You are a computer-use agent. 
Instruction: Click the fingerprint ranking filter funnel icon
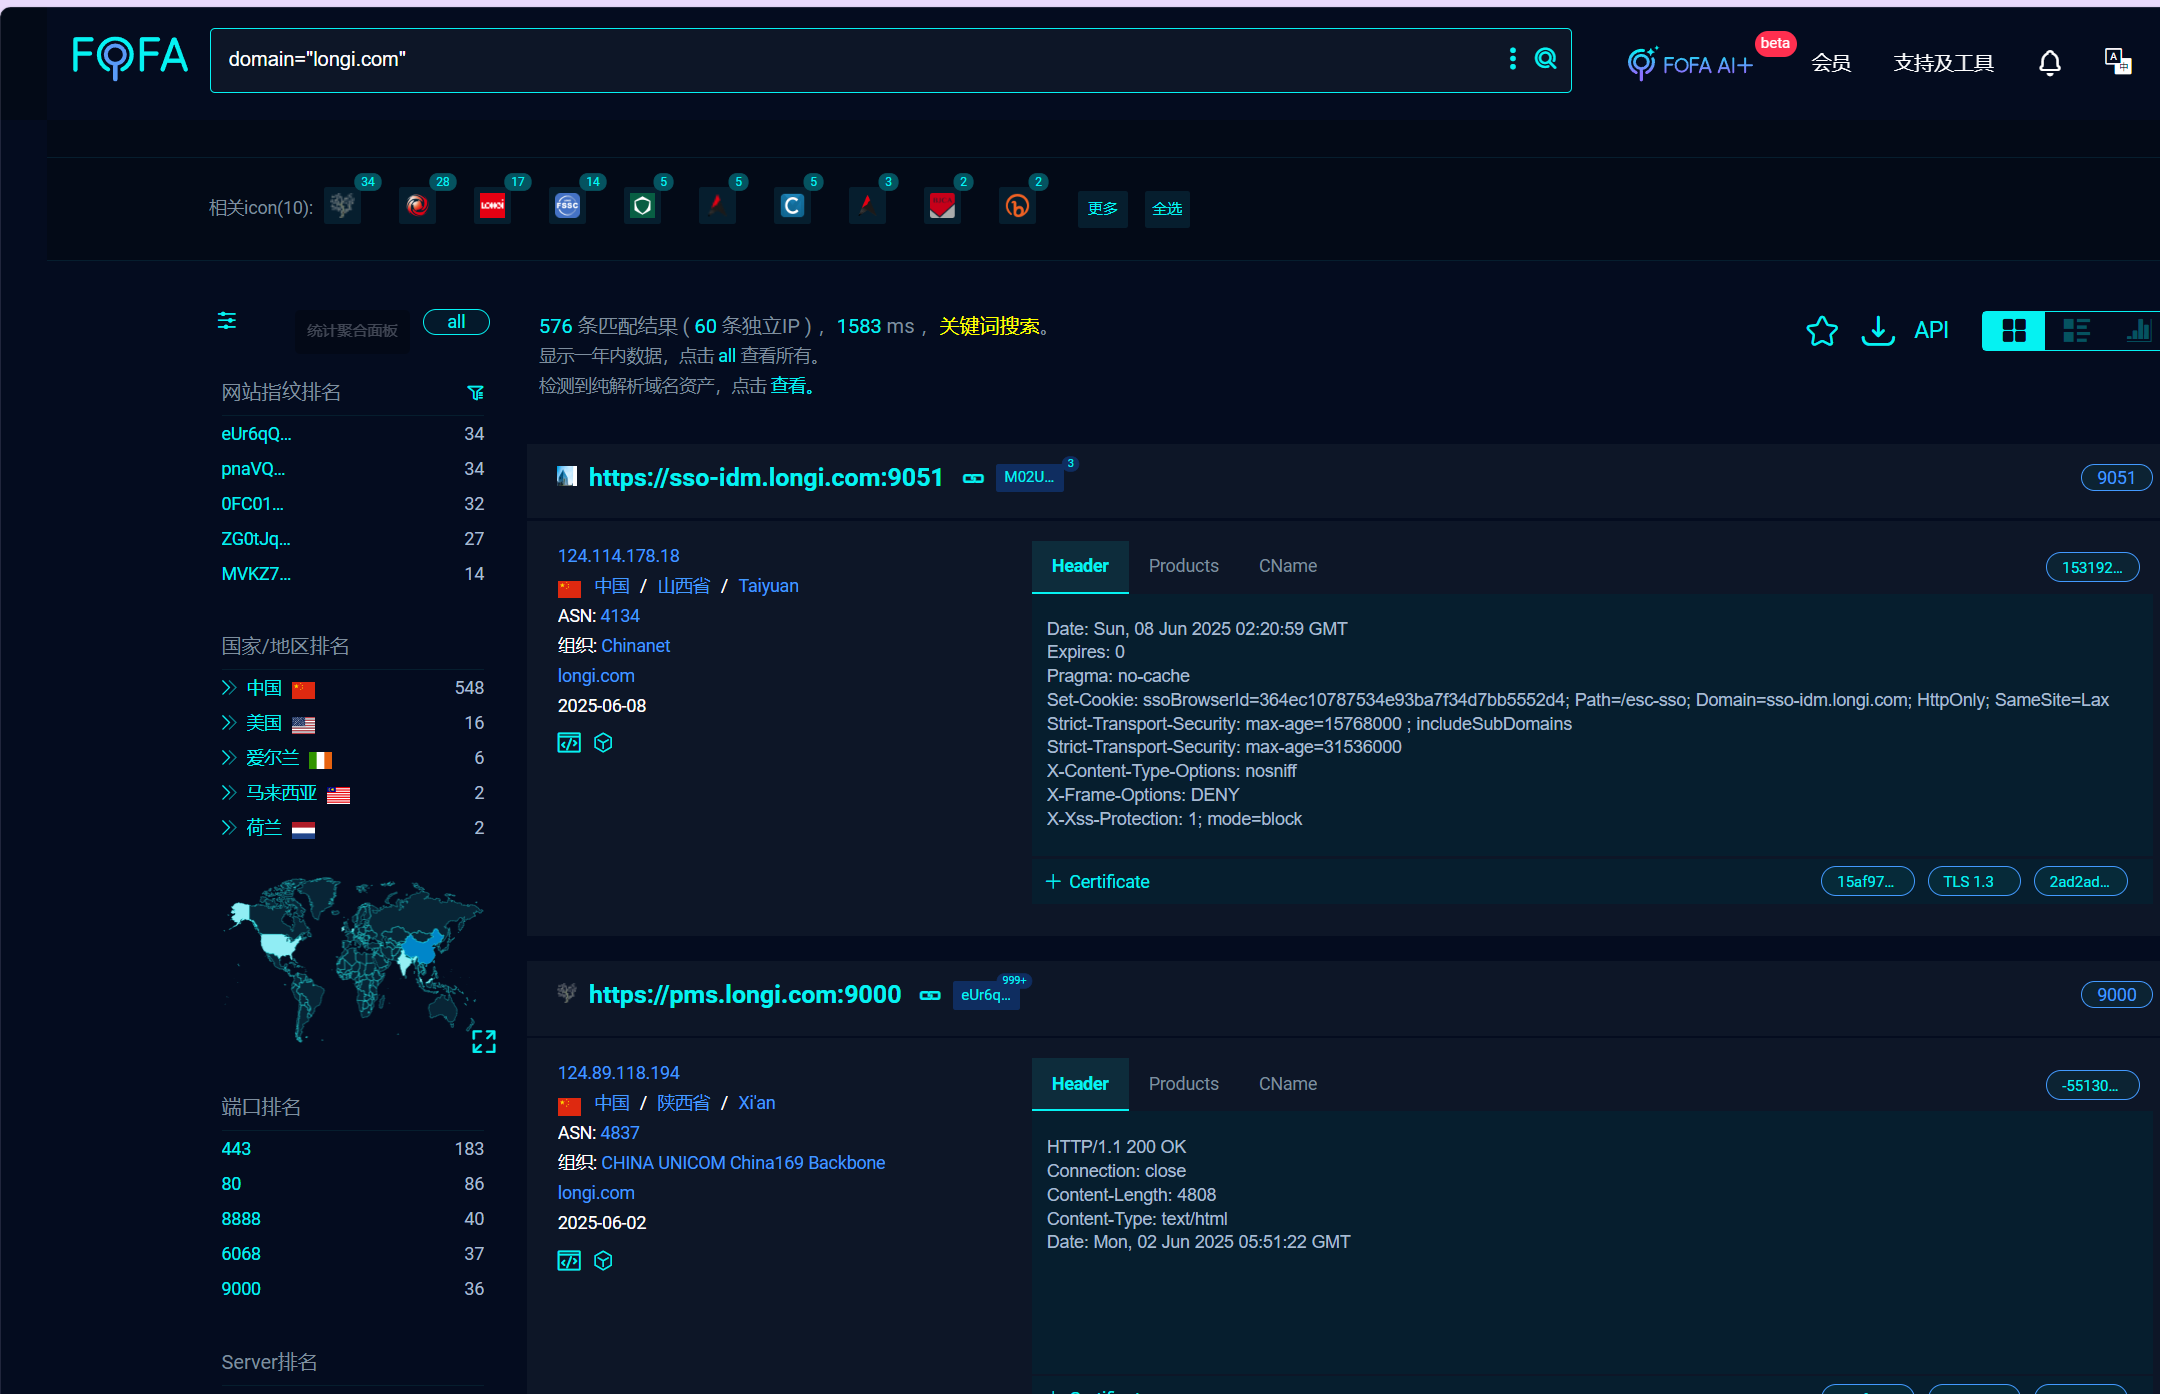[x=476, y=393]
